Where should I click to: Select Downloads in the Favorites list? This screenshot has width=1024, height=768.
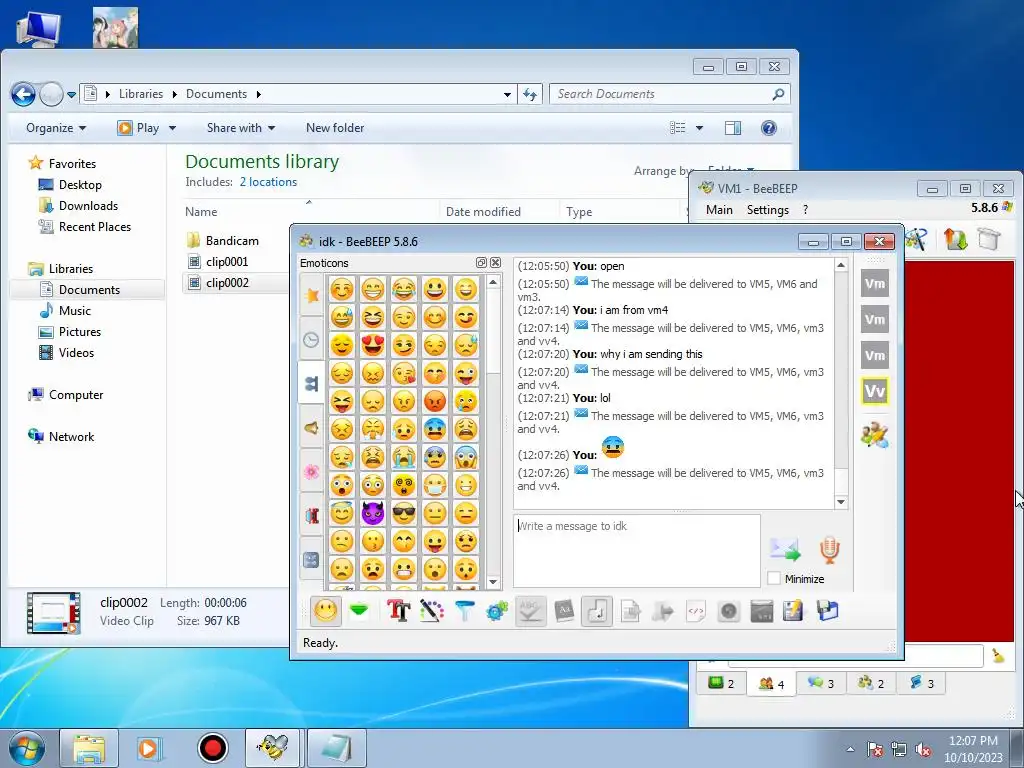88,206
